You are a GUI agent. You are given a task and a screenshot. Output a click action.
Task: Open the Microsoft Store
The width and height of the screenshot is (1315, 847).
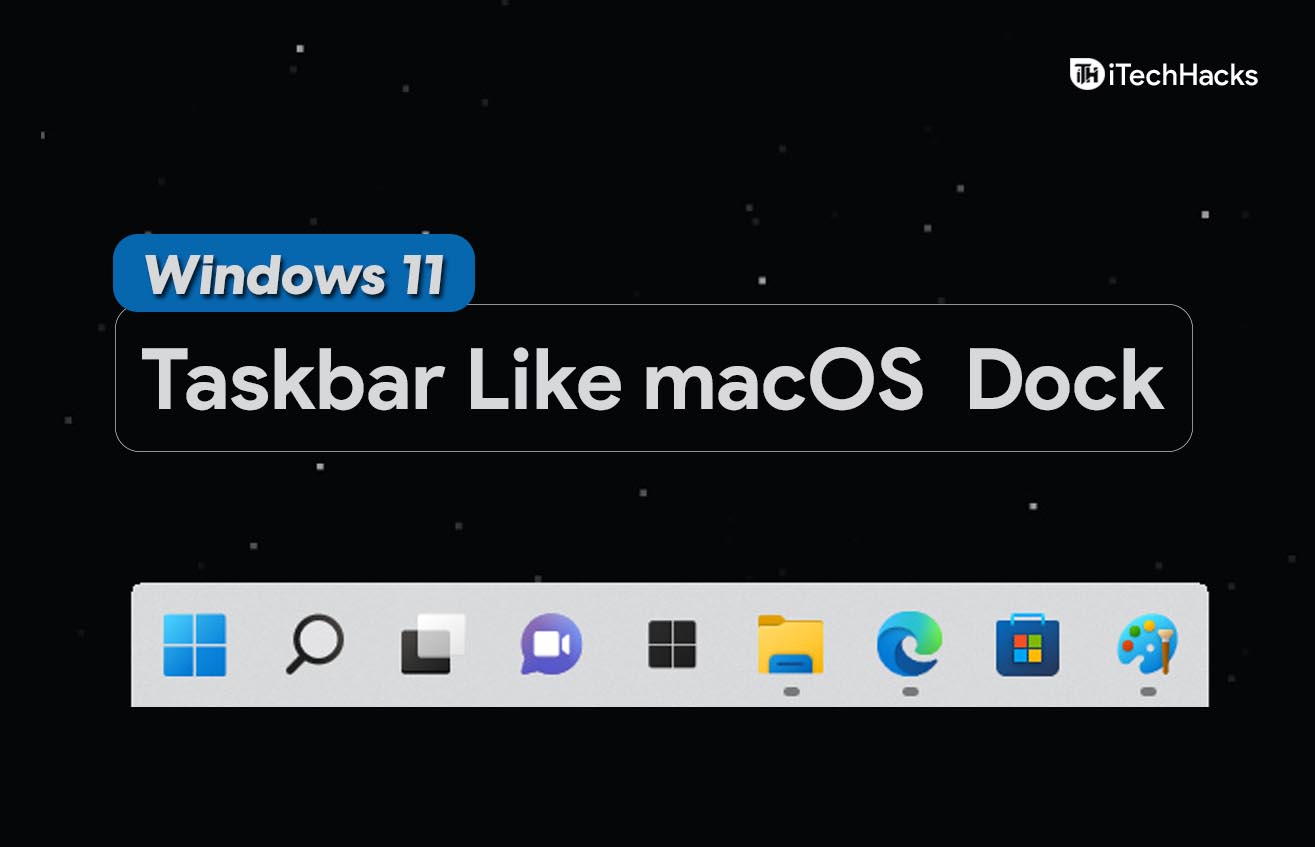click(1027, 645)
